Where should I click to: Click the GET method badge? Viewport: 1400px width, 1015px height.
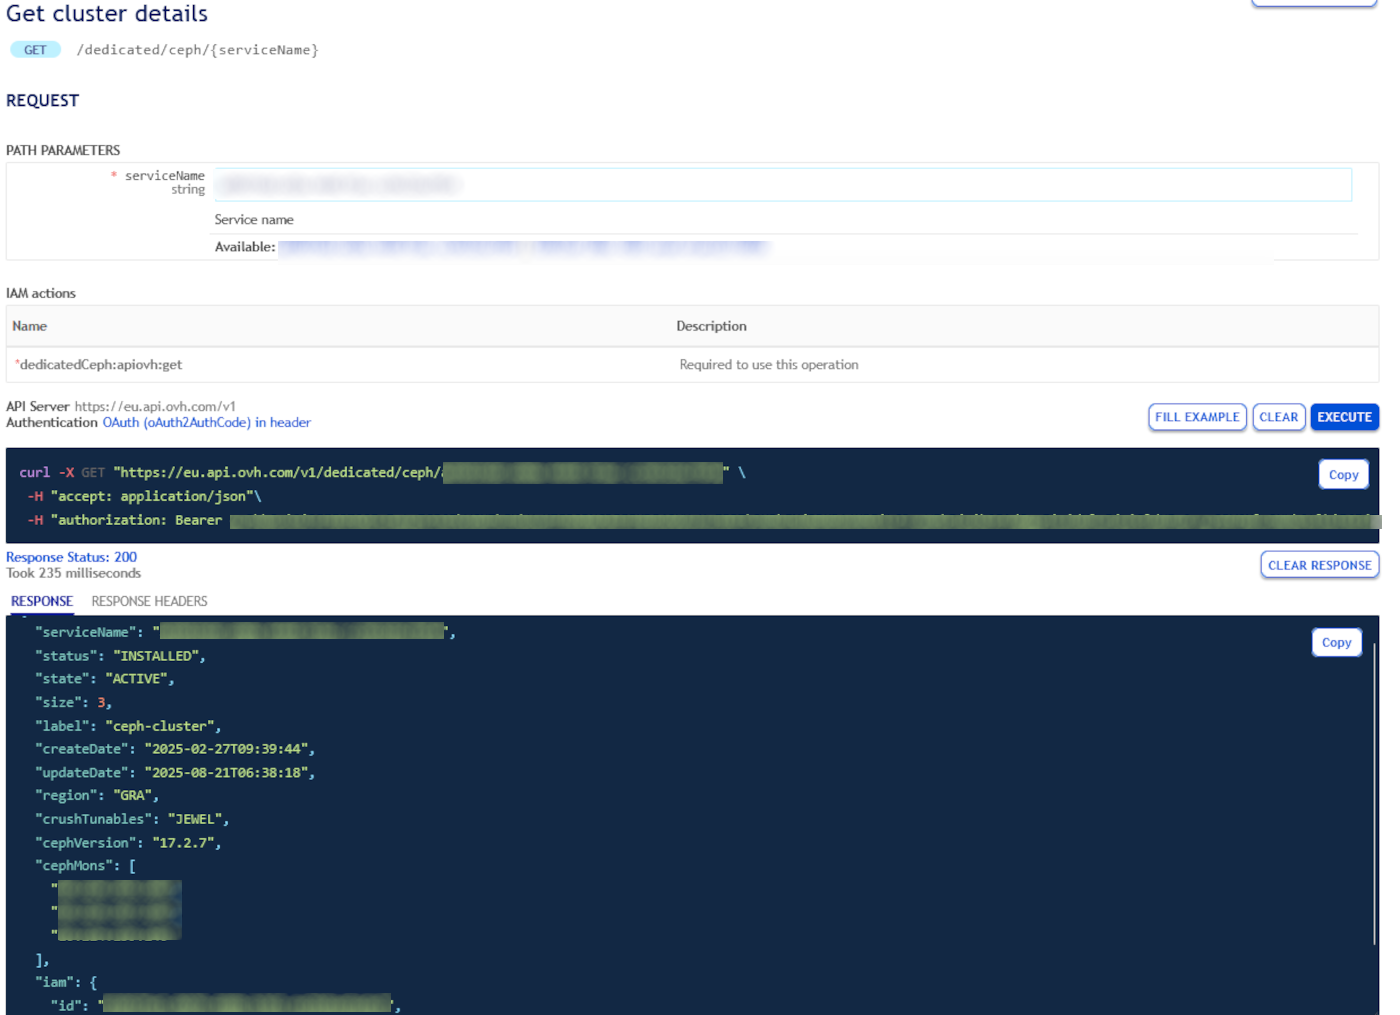[x=34, y=48]
